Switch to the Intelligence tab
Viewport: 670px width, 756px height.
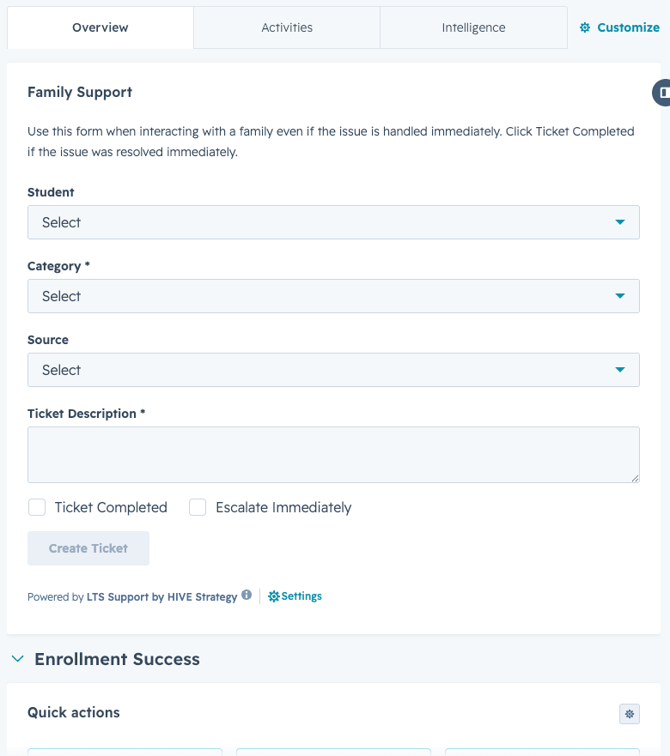(x=473, y=27)
